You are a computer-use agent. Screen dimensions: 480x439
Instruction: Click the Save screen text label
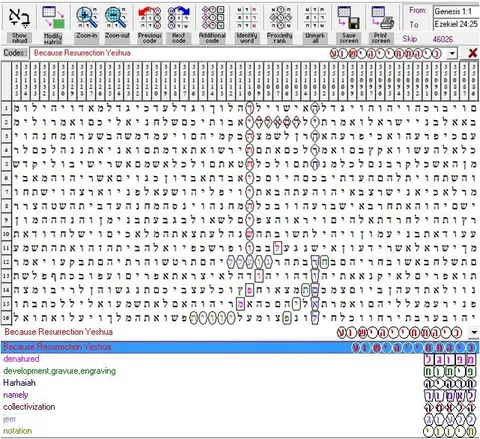pos(349,38)
